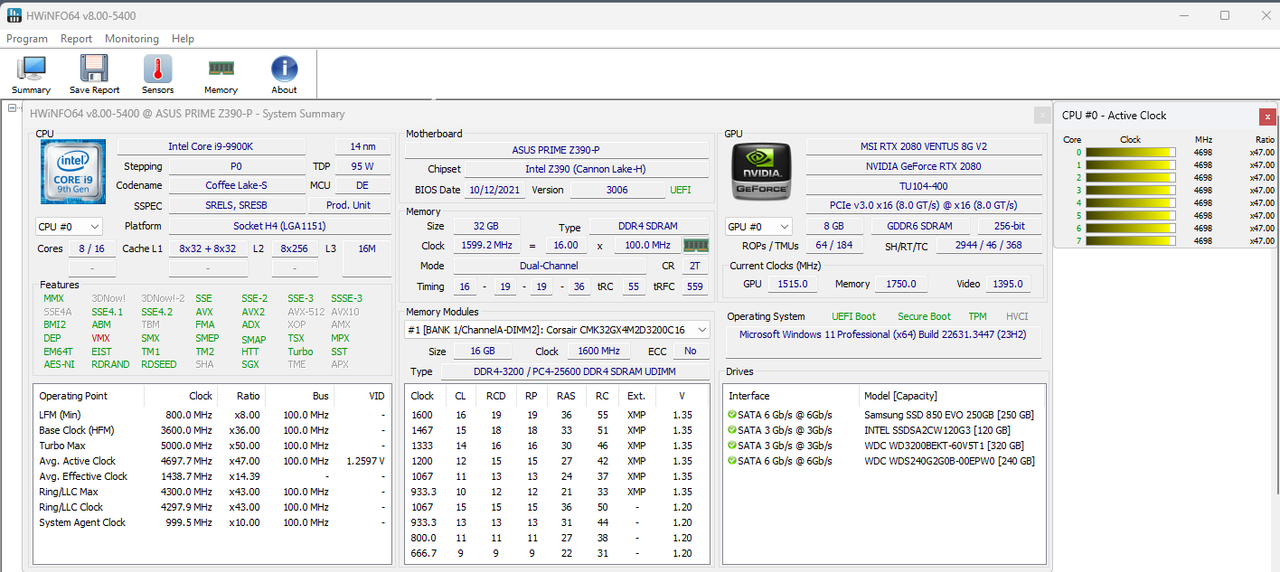This screenshot has width=1280, height=572.
Task: Open the Sensors thermometer icon
Action: tap(158, 75)
